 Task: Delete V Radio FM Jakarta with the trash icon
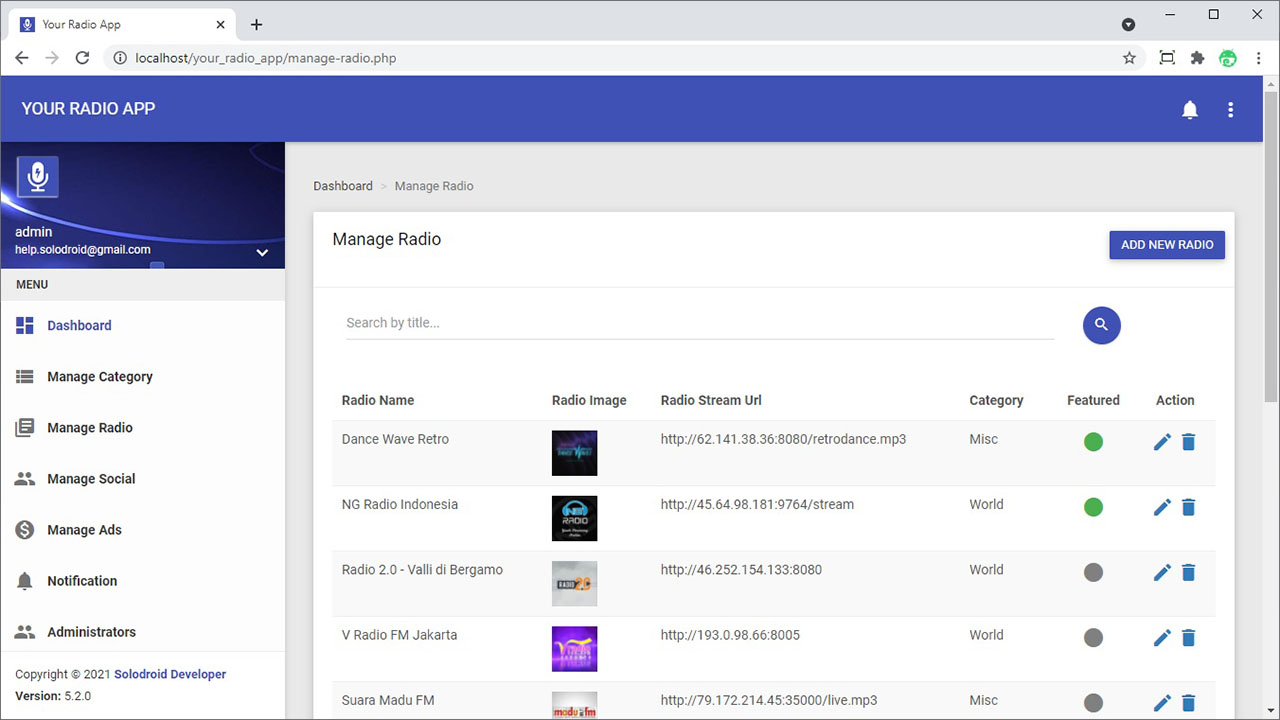click(x=1188, y=637)
